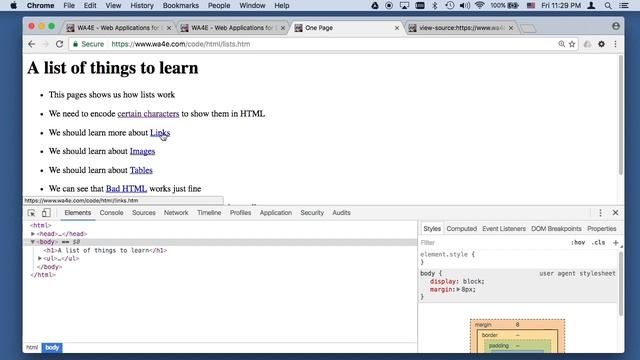
Task: Select html in the DOM breadcrumb bar
Action: pos(32,348)
